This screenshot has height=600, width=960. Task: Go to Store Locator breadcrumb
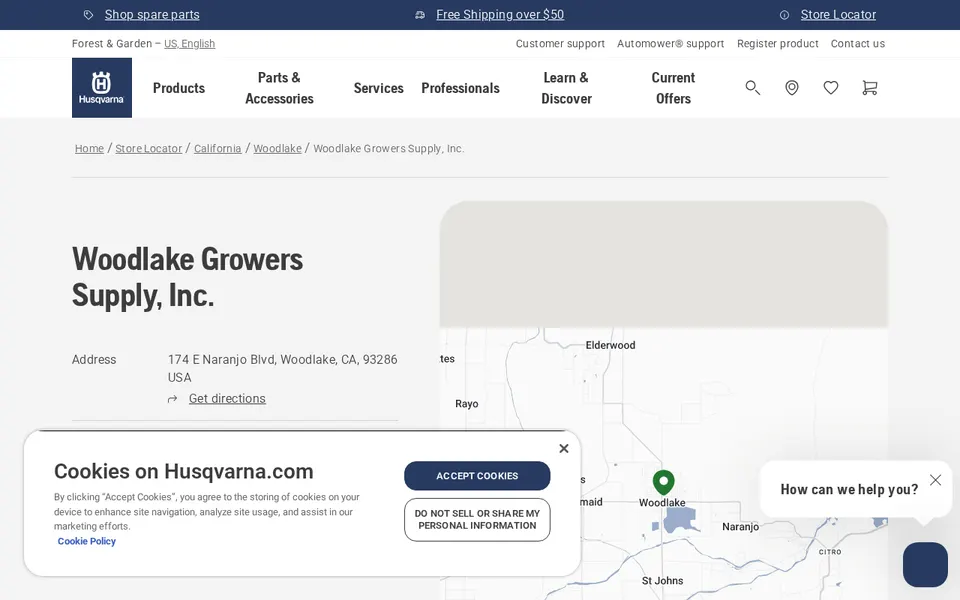pyautogui.click(x=149, y=148)
